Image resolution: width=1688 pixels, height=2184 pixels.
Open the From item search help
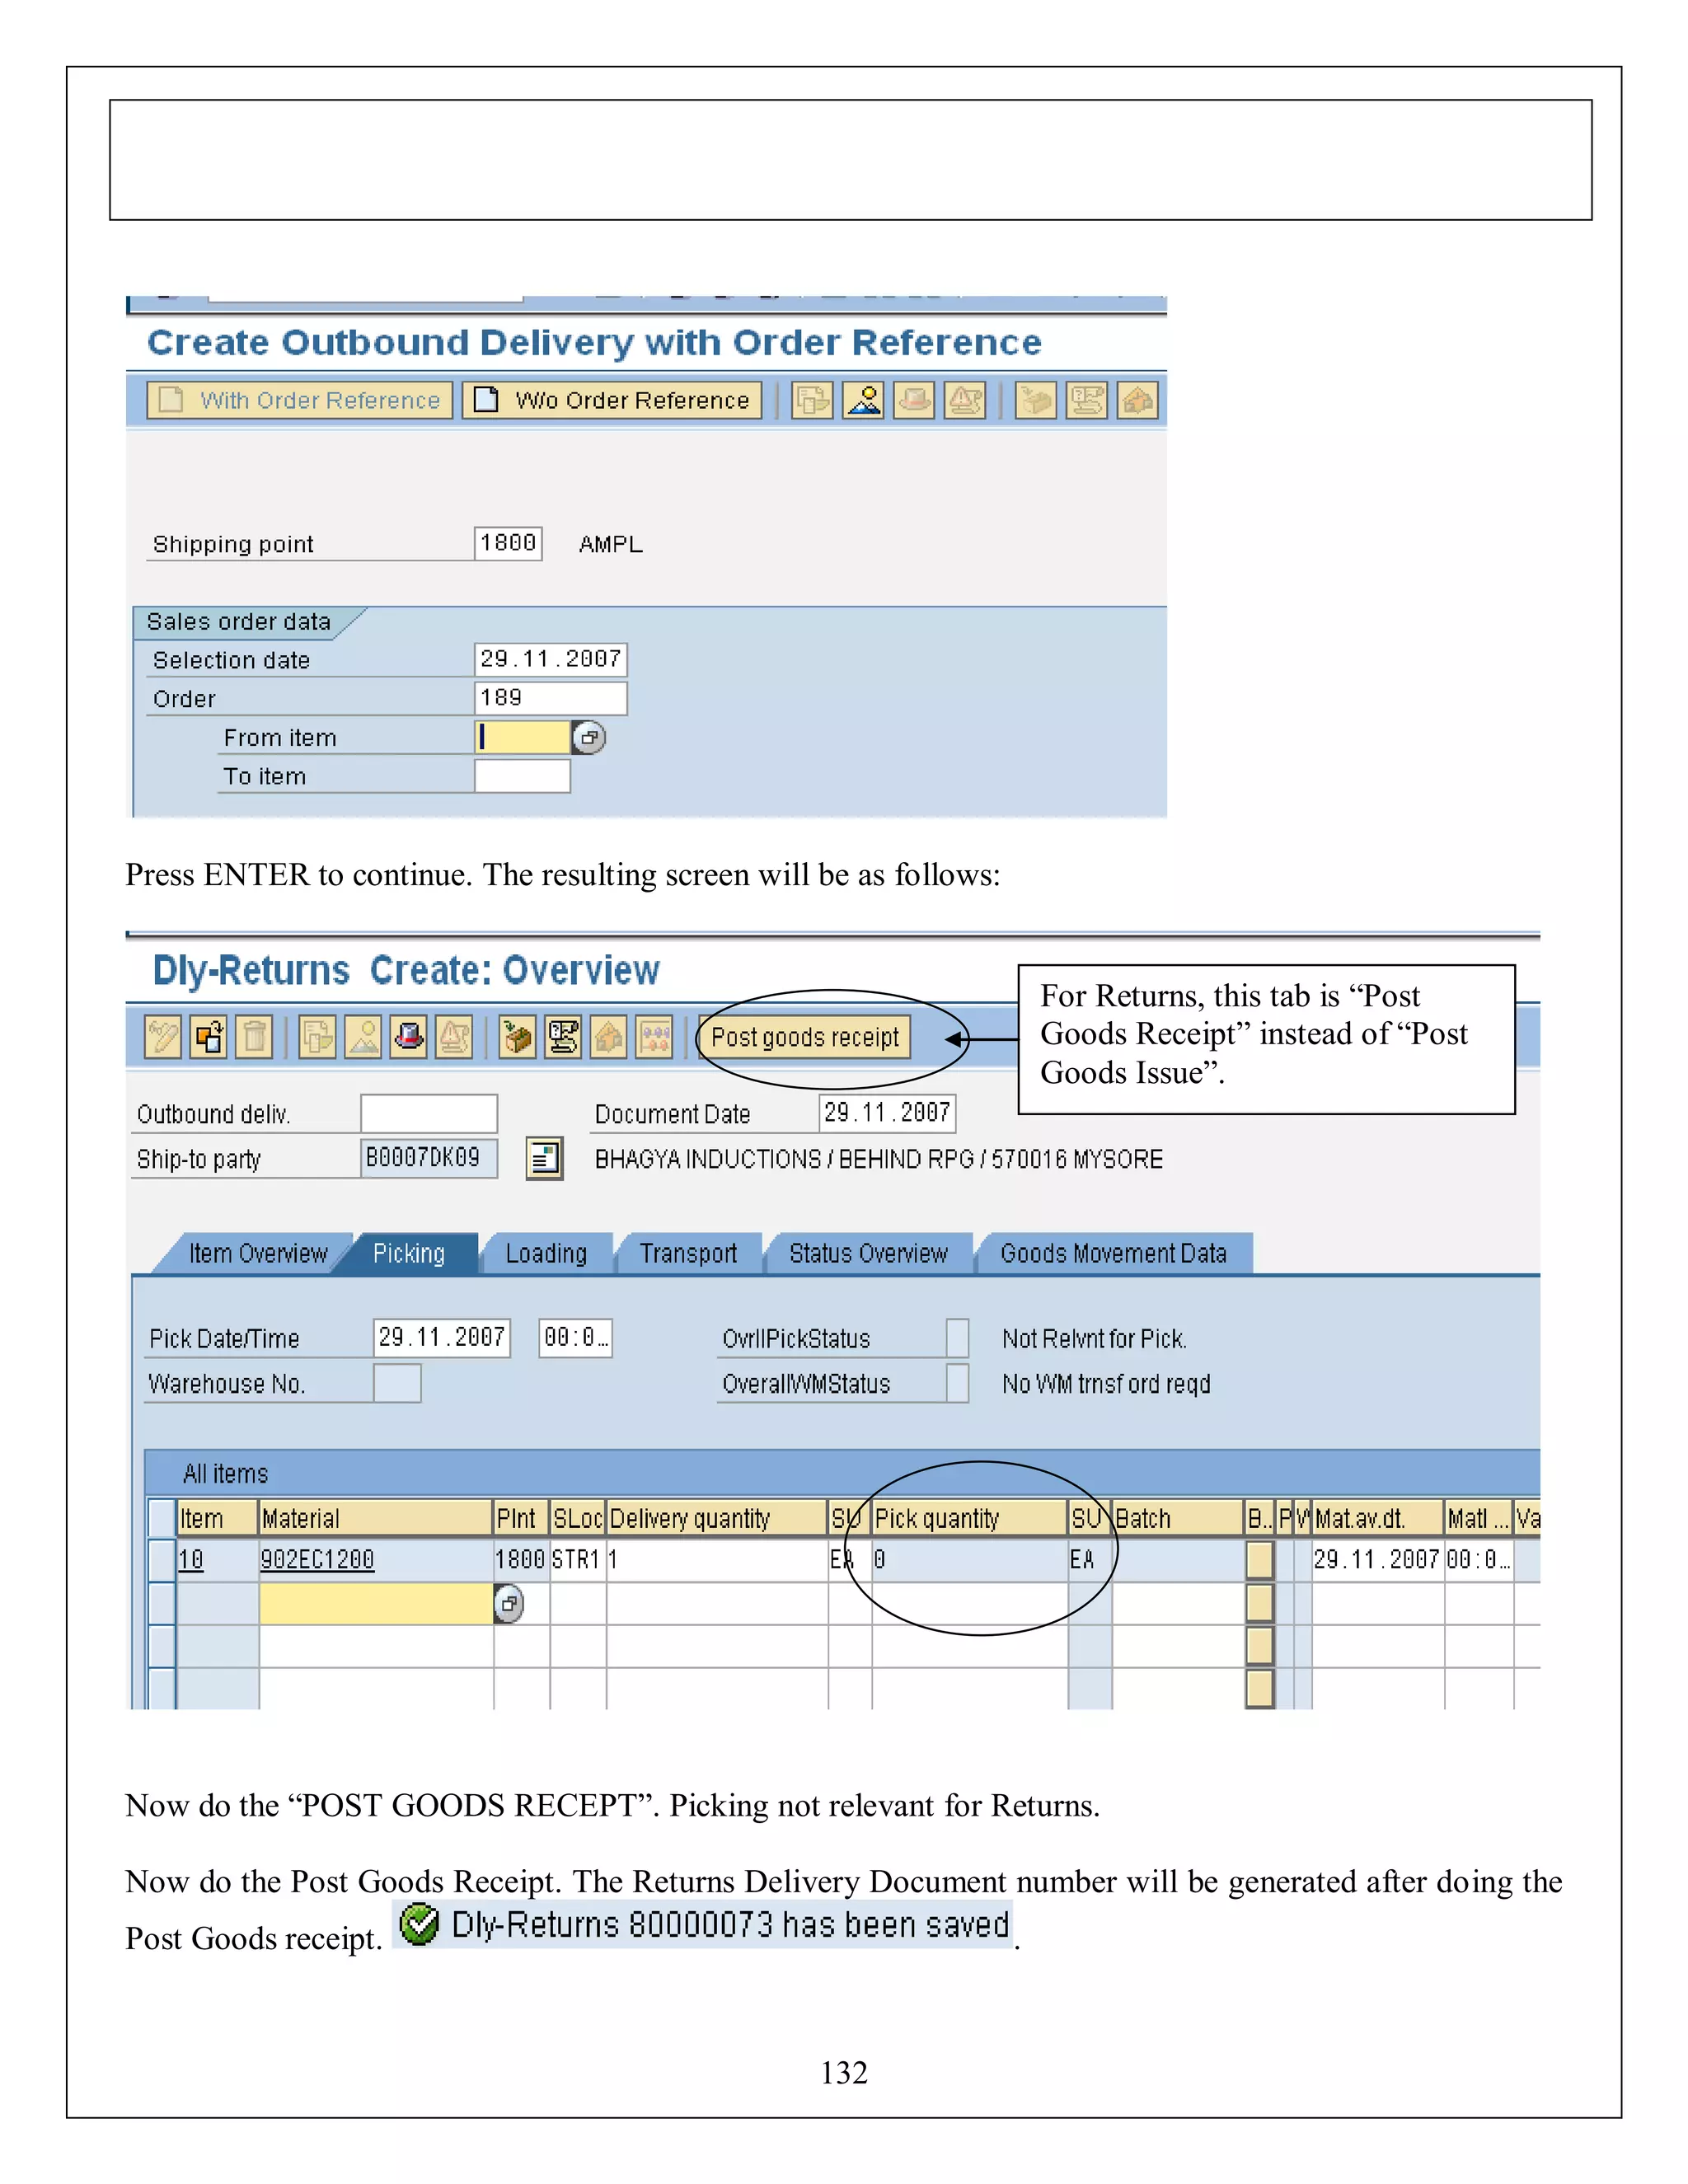click(589, 738)
